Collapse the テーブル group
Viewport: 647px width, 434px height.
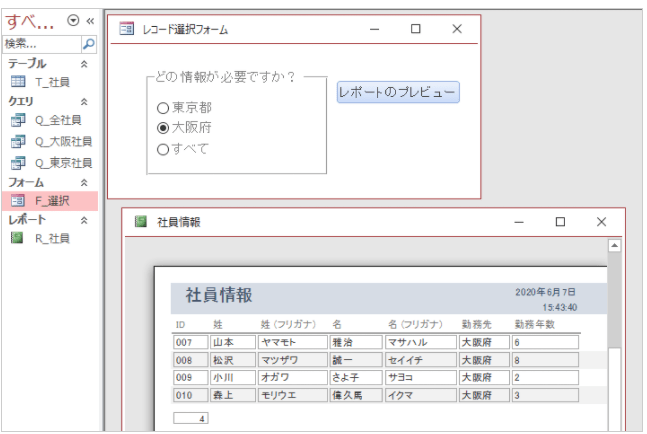tap(84, 63)
